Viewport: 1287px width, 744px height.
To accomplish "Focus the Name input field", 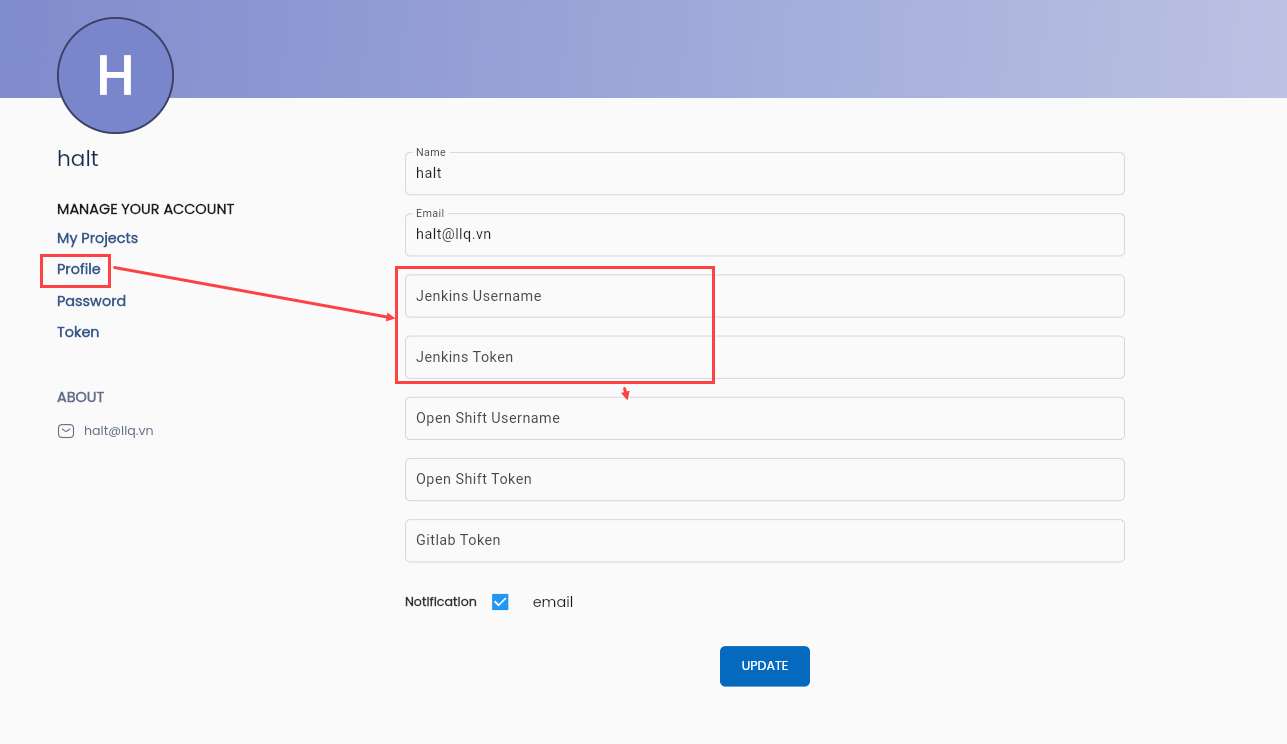I will 765,173.
